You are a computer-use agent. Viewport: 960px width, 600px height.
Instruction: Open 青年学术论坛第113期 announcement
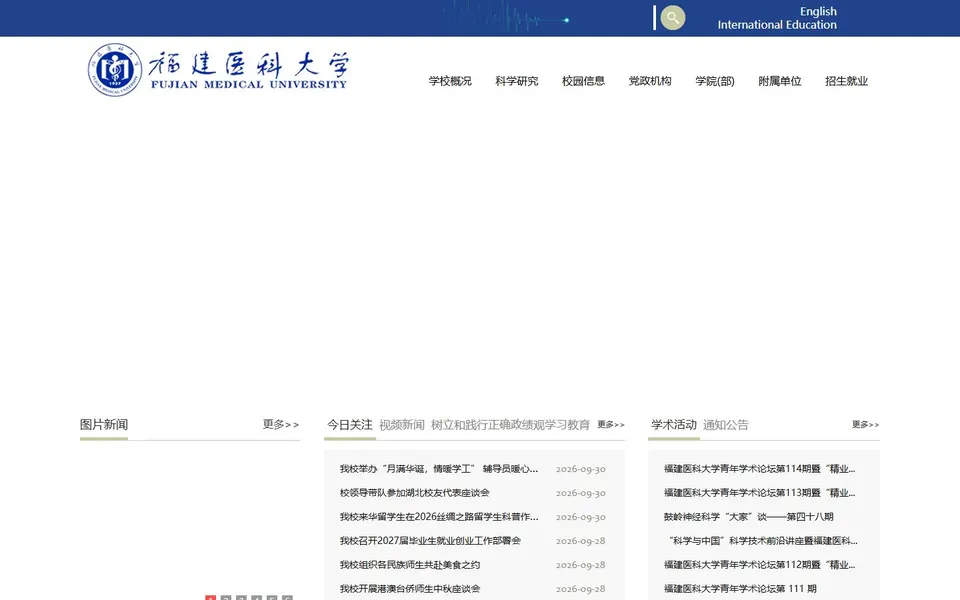(760, 493)
